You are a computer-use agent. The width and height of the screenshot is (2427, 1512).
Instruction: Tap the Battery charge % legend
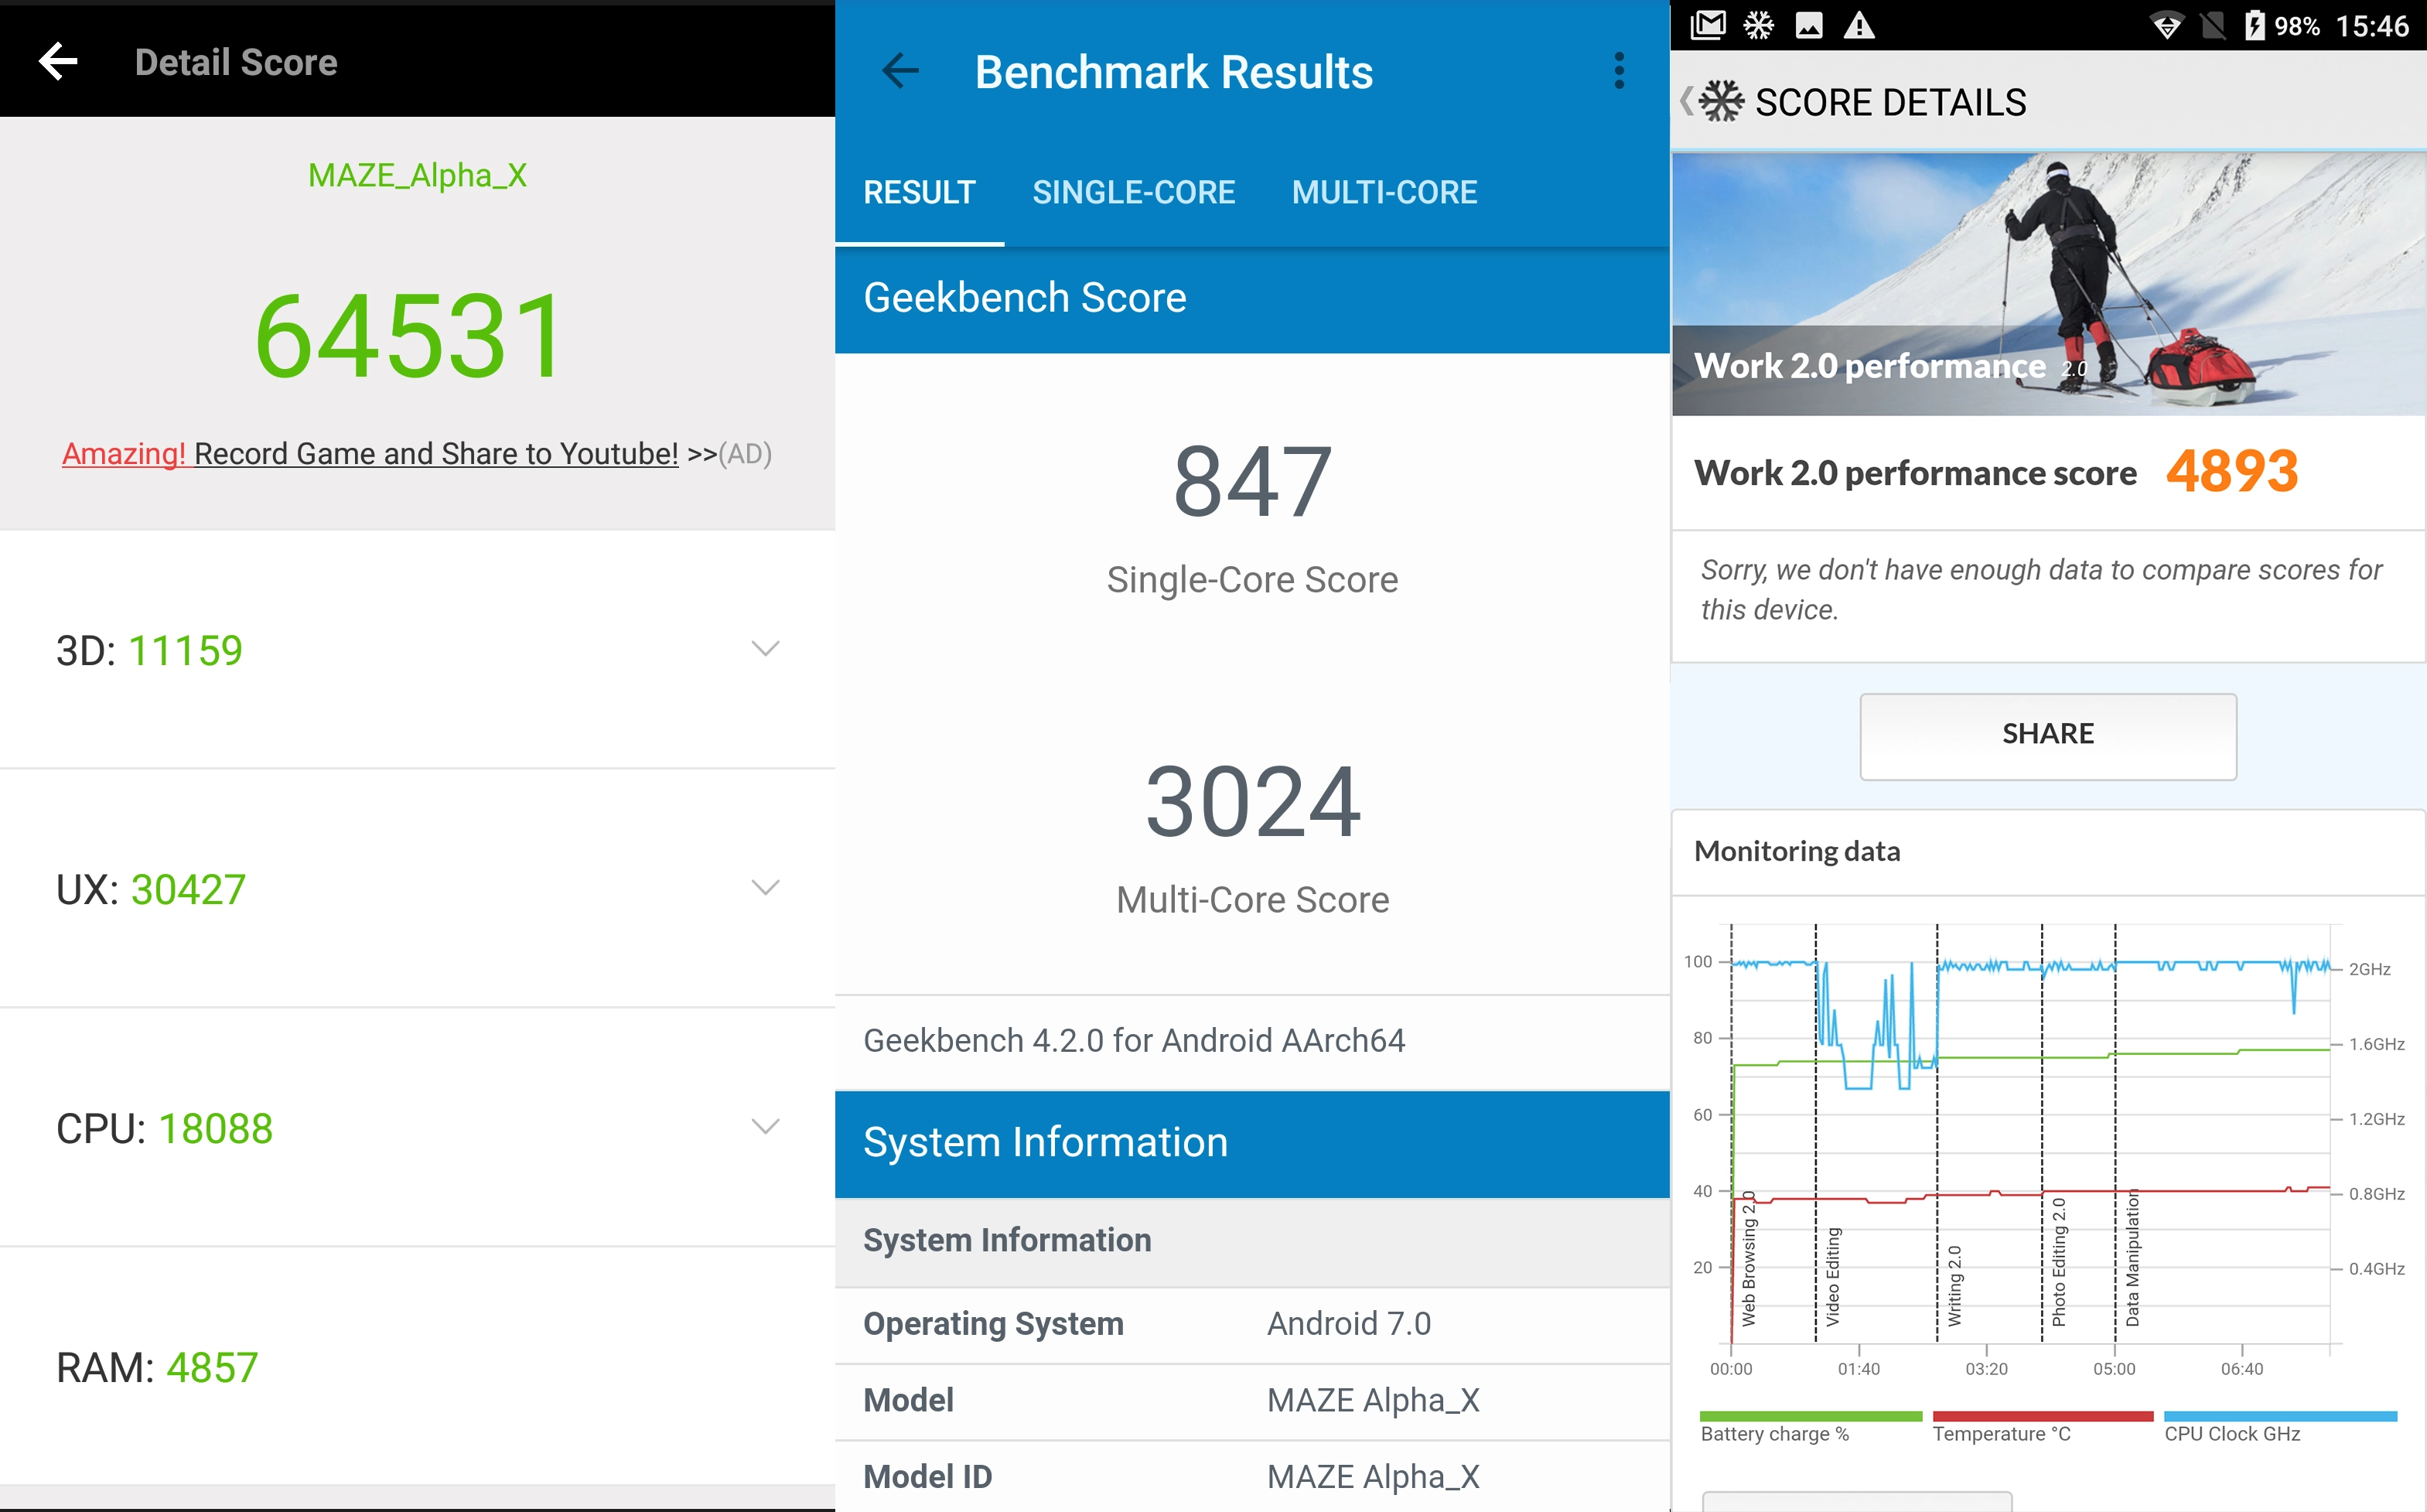1810,1427
